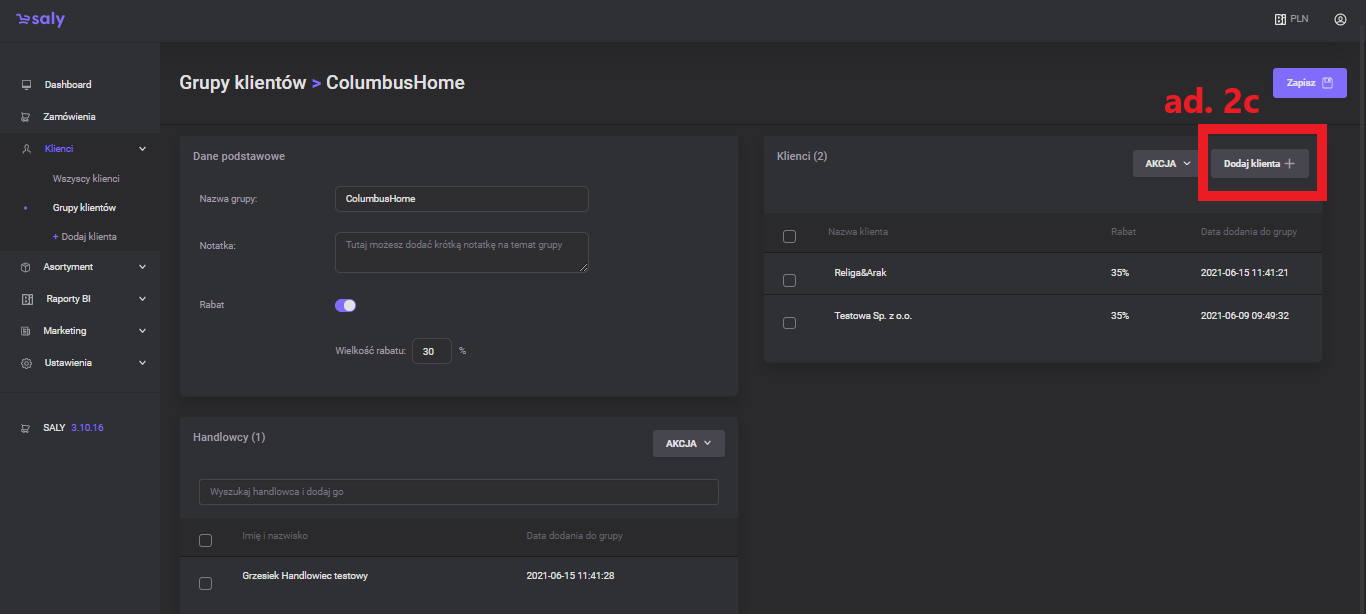The height and width of the screenshot is (614, 1366).
Task: Focus the Wyszukaj handlowca search field
Action: pyautogui.click(x=458, y=492)
